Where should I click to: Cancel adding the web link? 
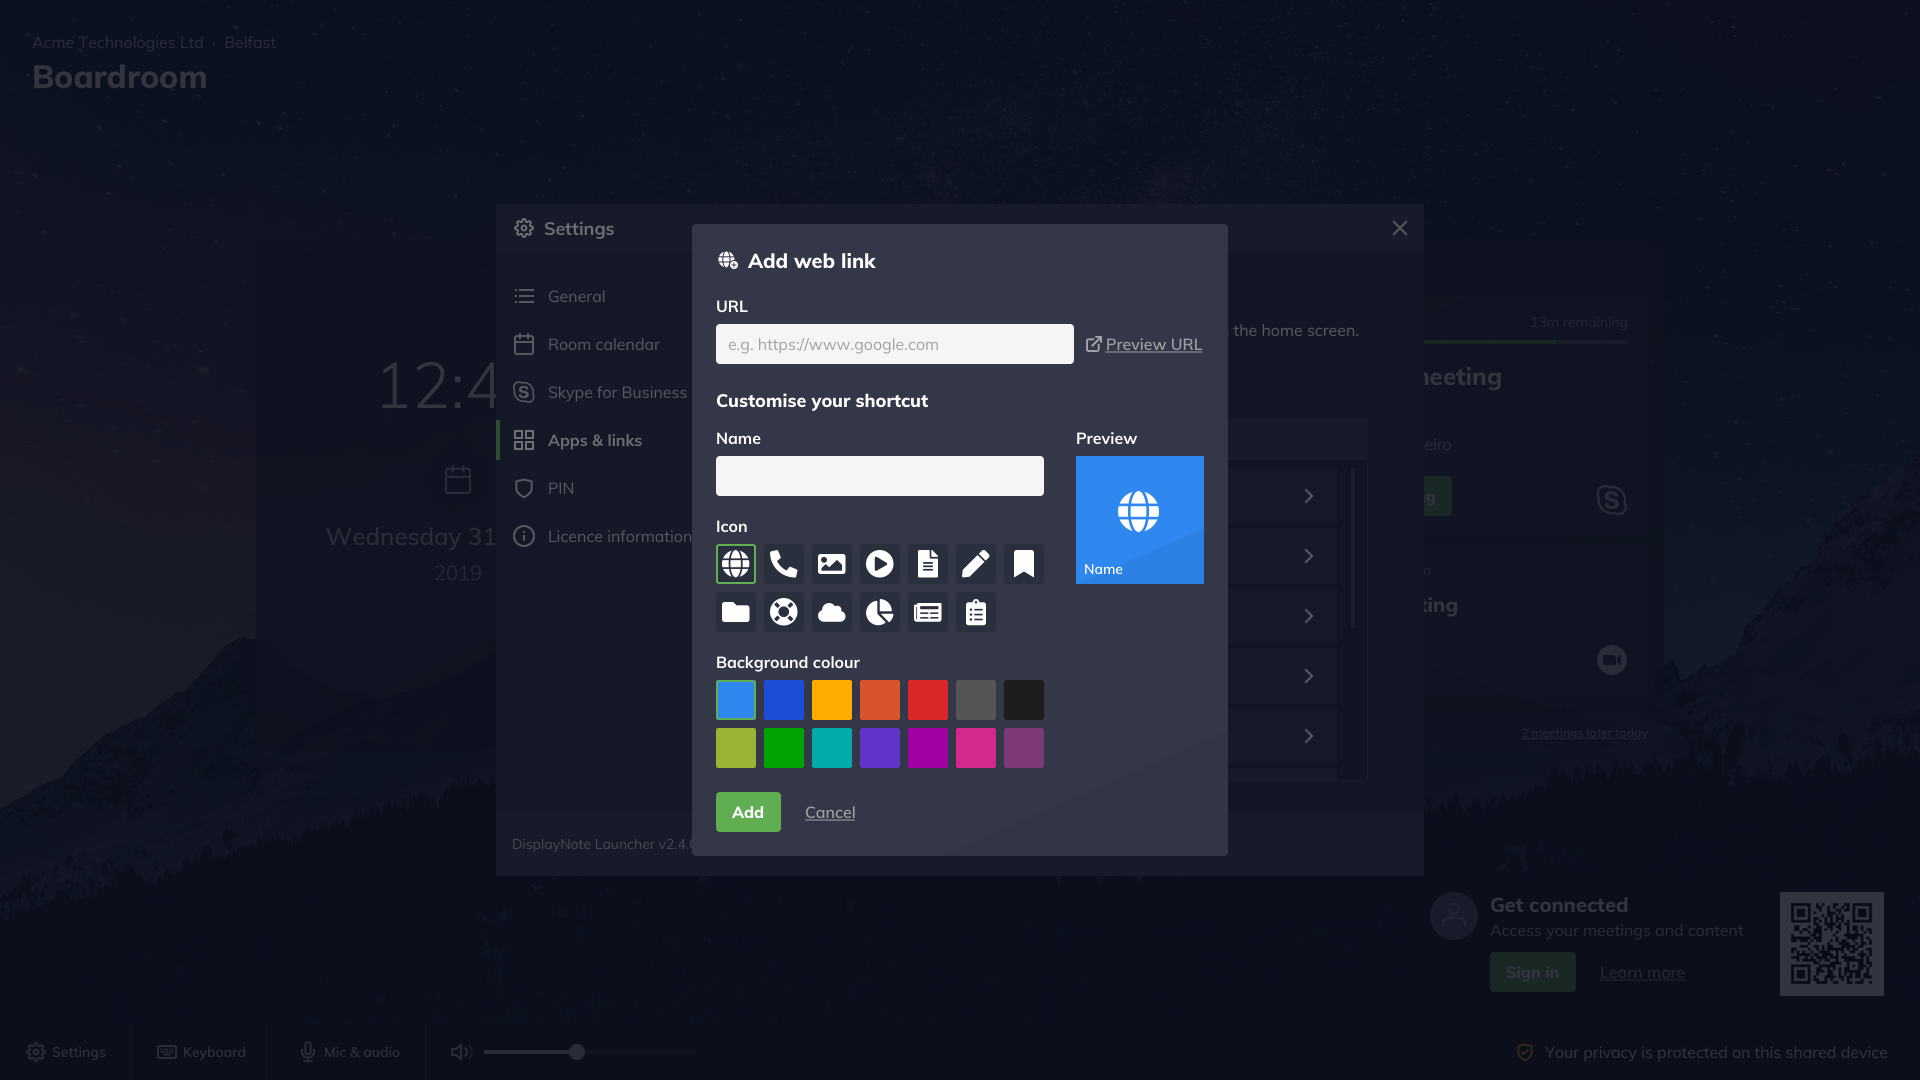tap(829, 812)
